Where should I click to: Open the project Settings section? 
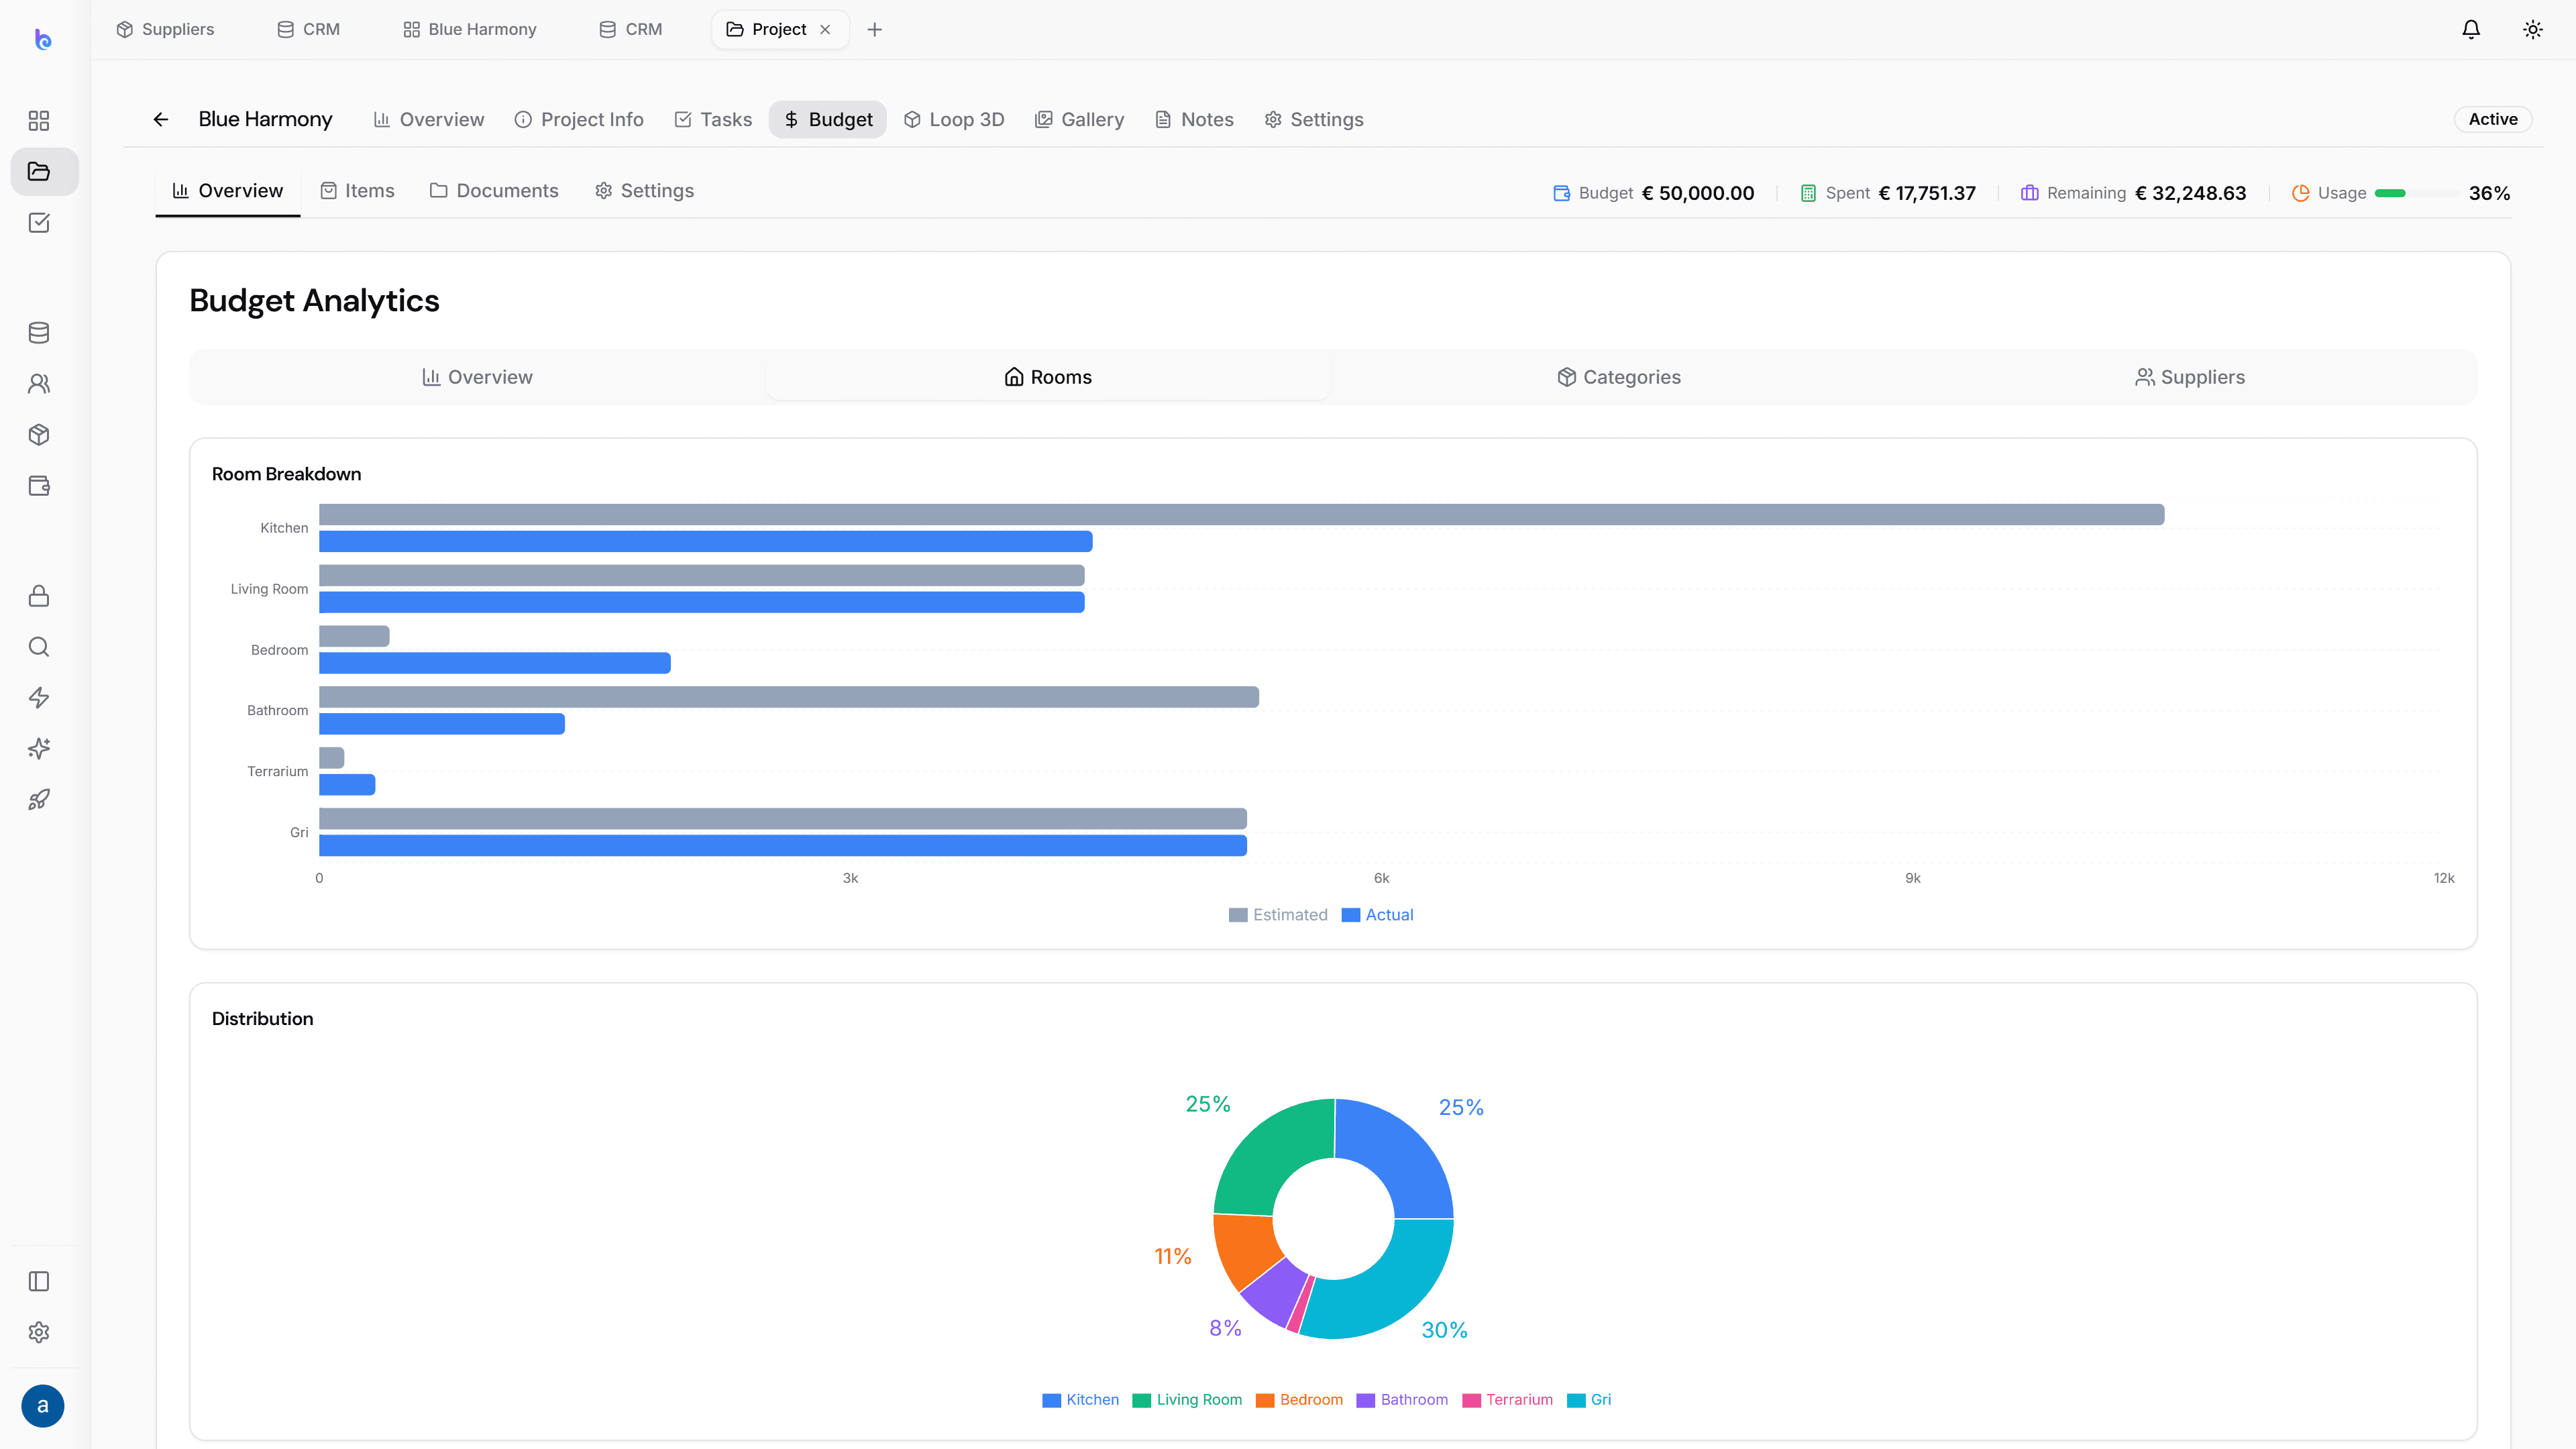click(1314, 119)
